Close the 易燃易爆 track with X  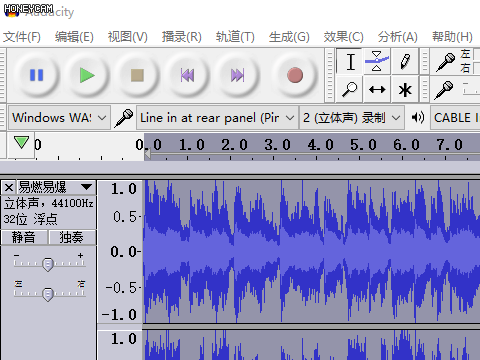pos(9,188)
